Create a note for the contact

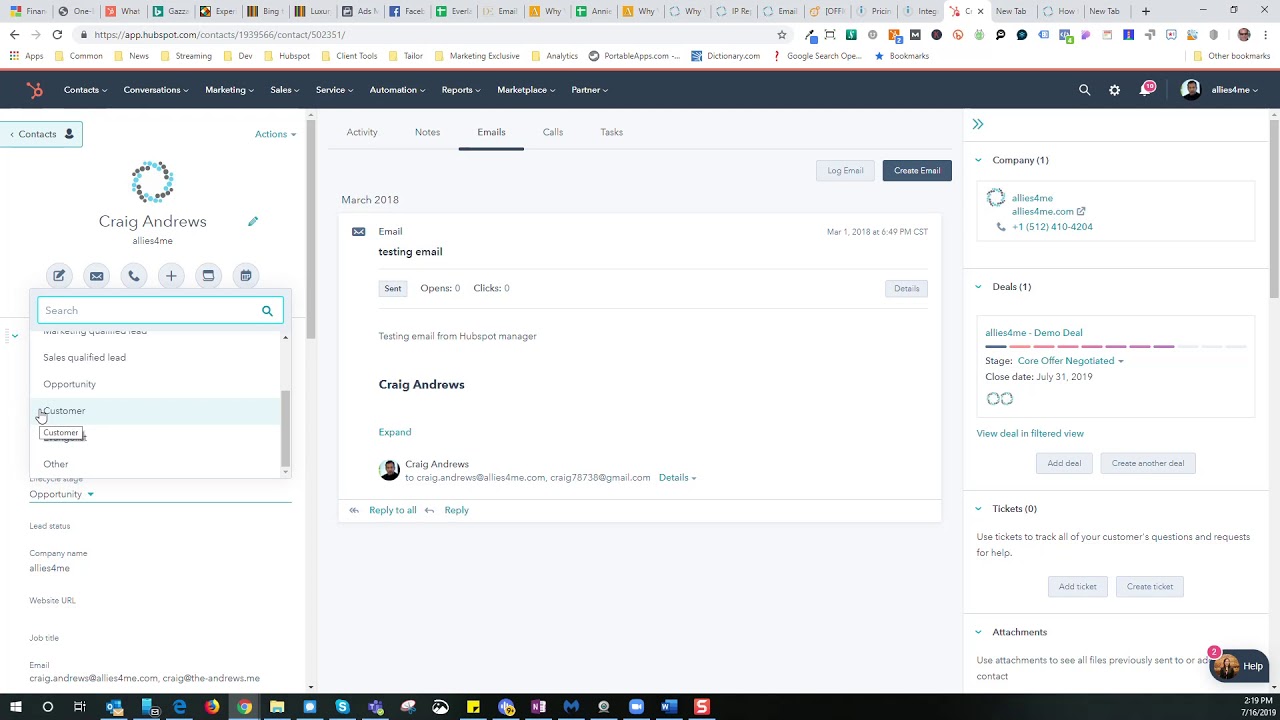coord(59,276)
